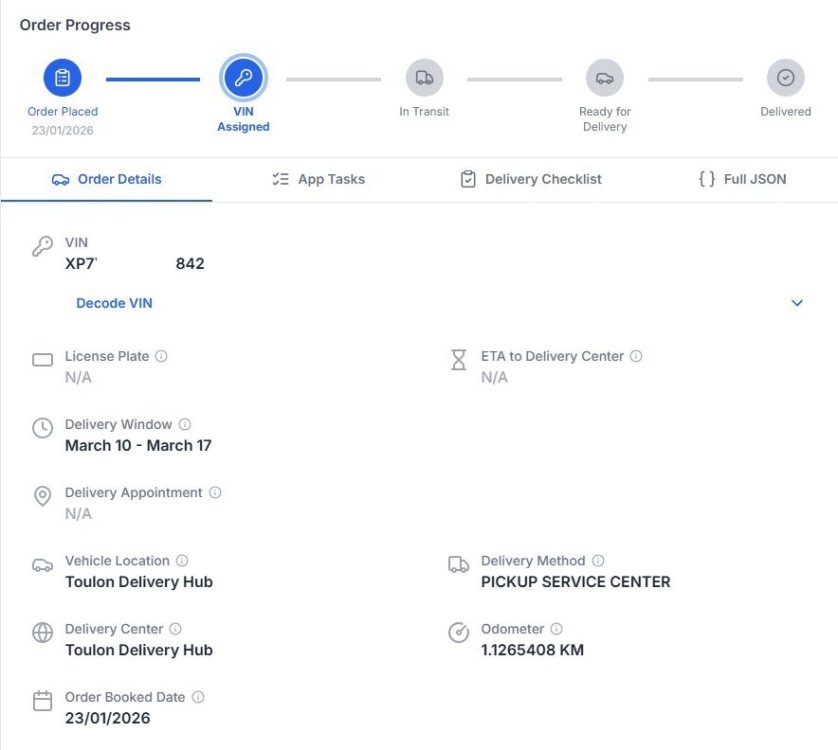Screen dimensions: 838x750
Task: Click info icon next to Delivery Window
Action: tap(184, 424)
